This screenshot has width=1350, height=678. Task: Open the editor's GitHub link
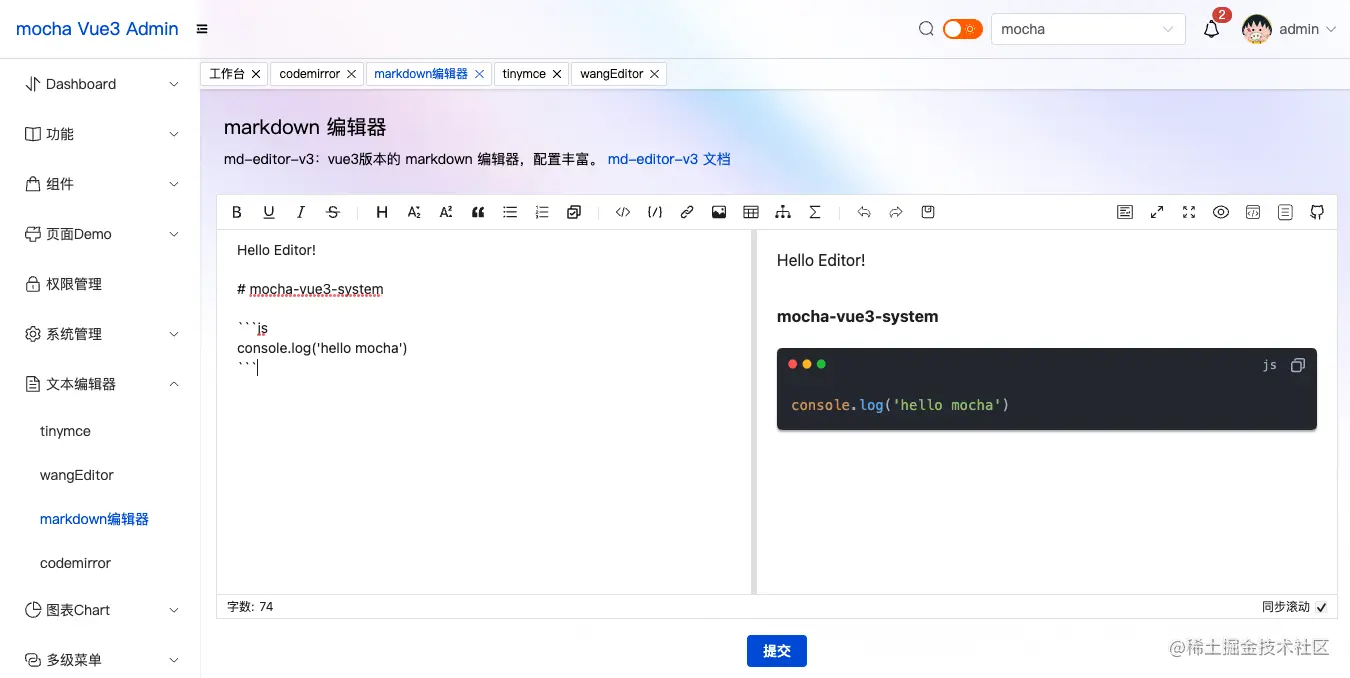click(x=1317, y=212)
